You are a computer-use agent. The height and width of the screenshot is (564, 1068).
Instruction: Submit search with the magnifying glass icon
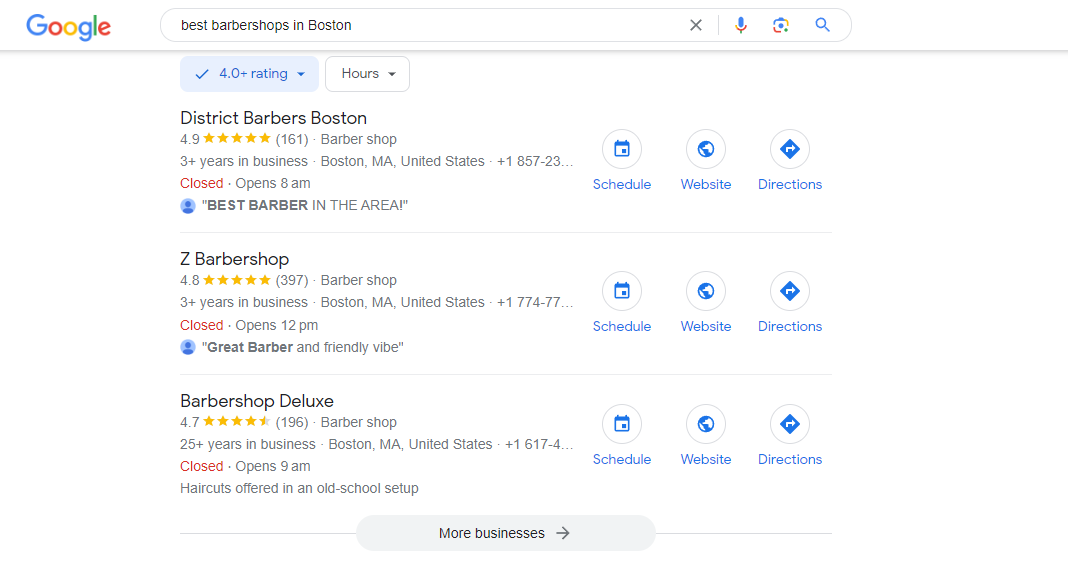coord(822,25)
